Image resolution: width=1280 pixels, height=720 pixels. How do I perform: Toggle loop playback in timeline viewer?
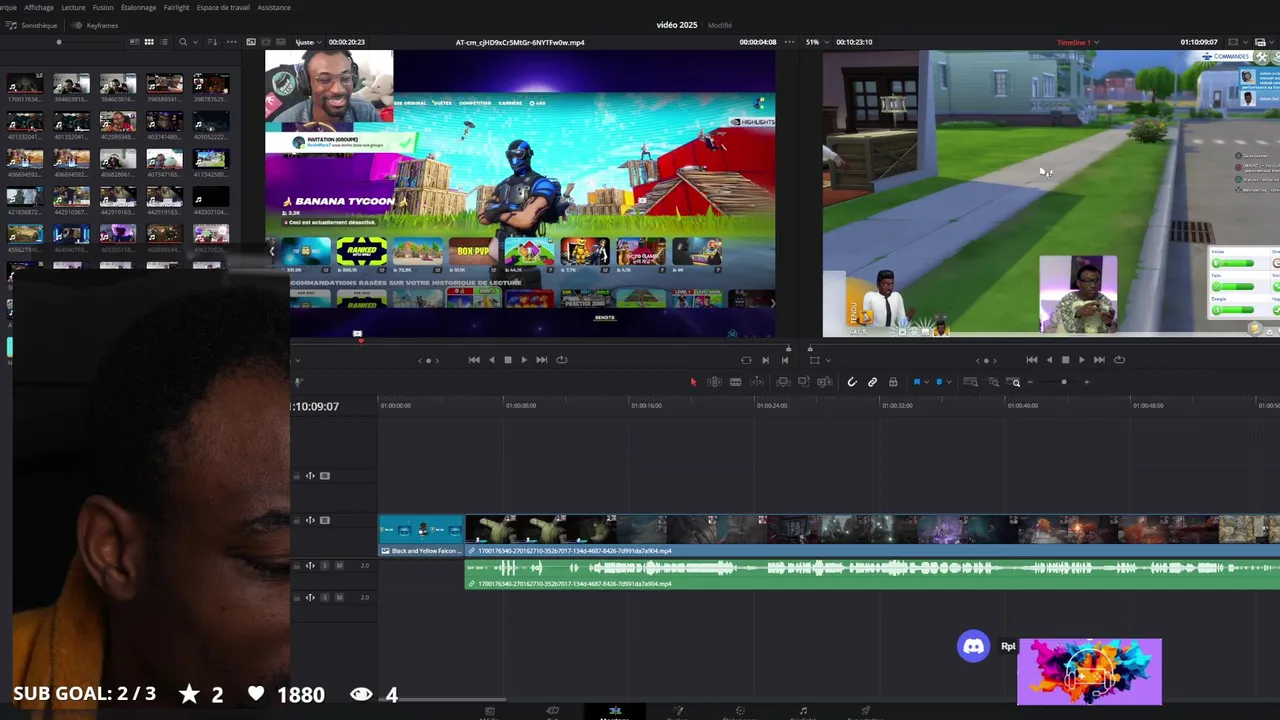click(x=1119, y=360)
